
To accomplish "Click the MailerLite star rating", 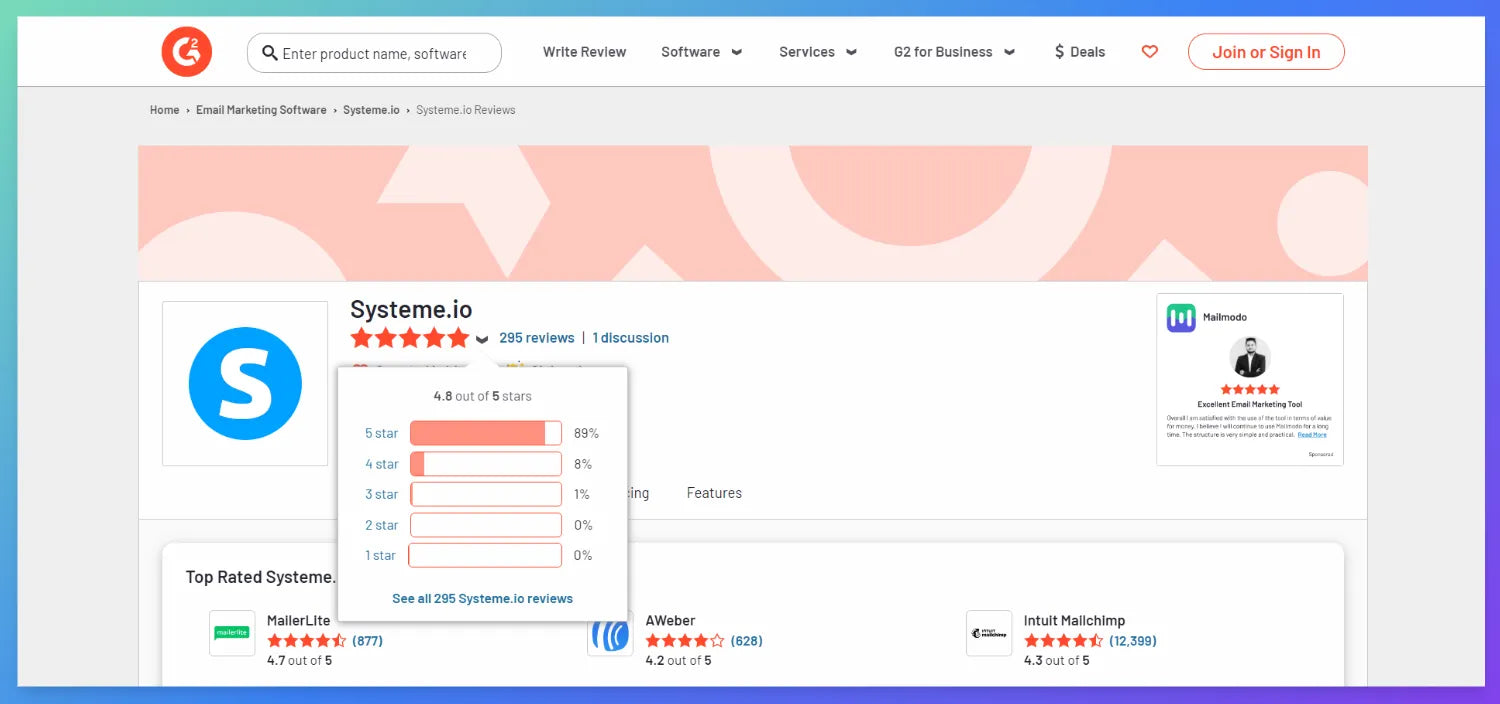I will point(307,641).
